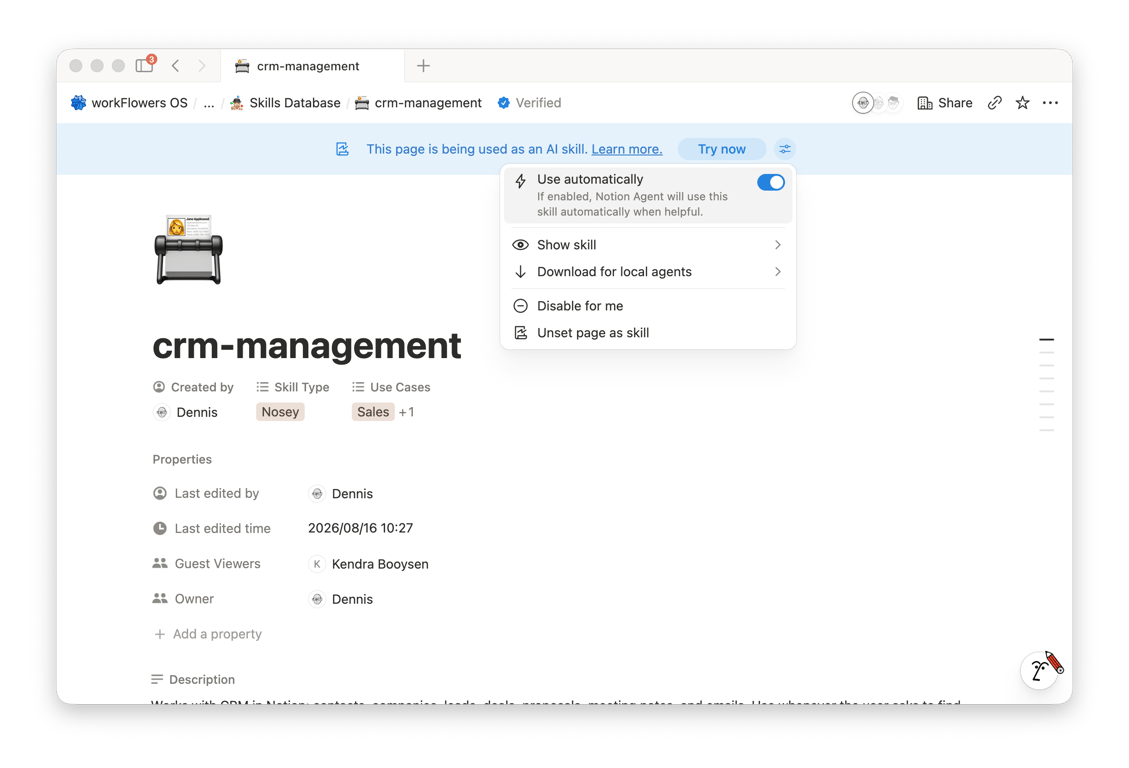Select Download for local agents
1129x768 pixels.
[x=647, y=271]
